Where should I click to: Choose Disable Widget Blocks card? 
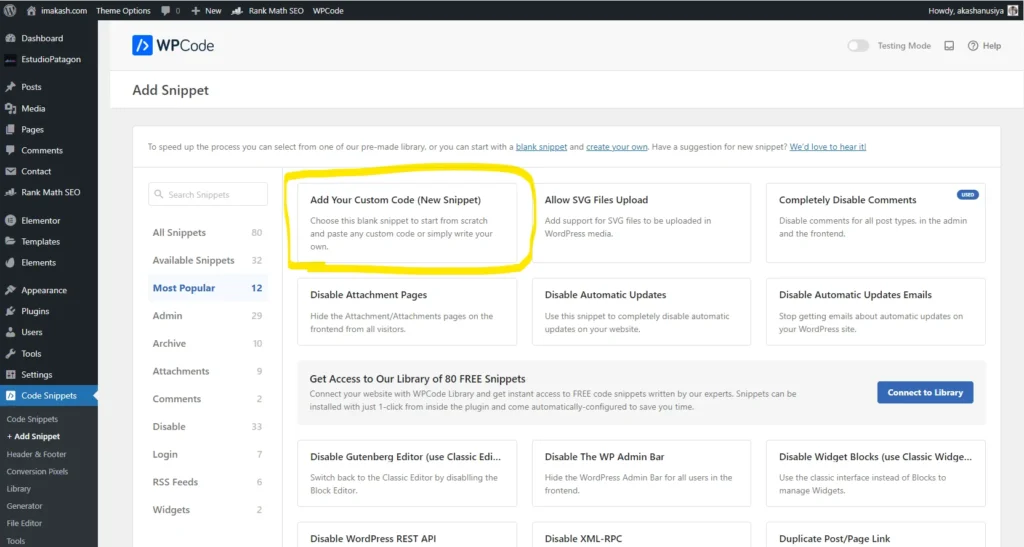875,473
